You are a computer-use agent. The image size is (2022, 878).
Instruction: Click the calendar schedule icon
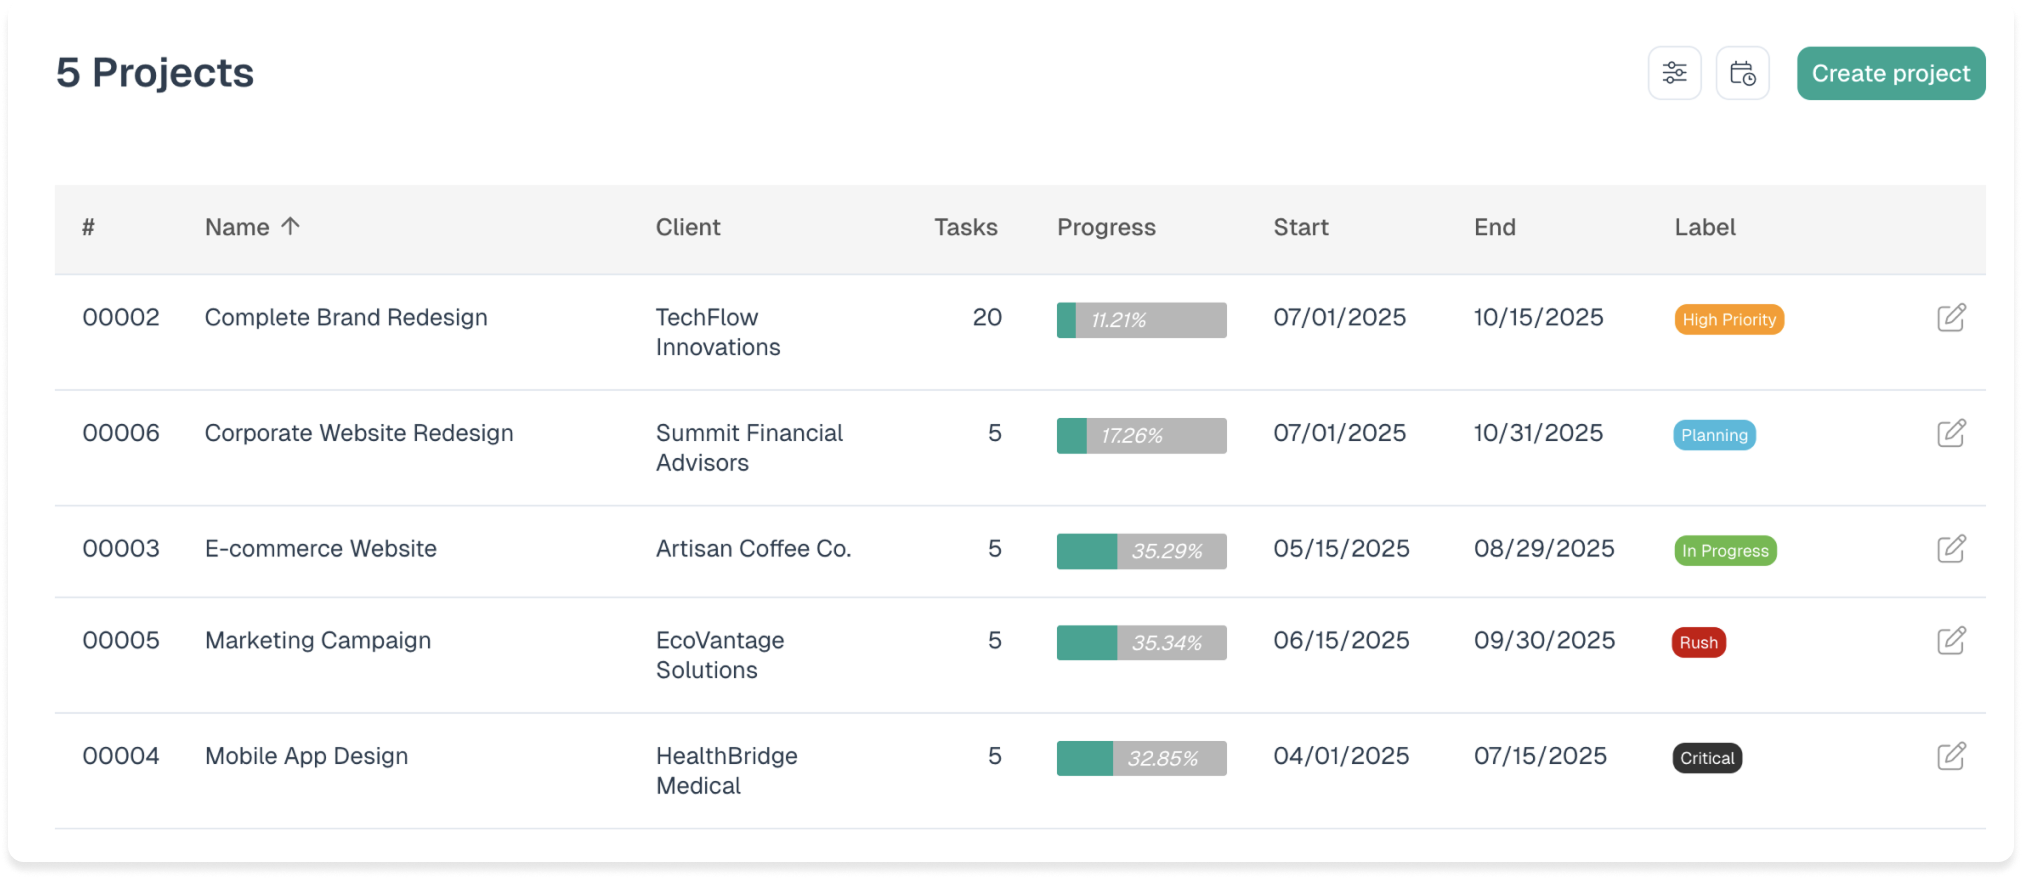tap(1742, 73)
